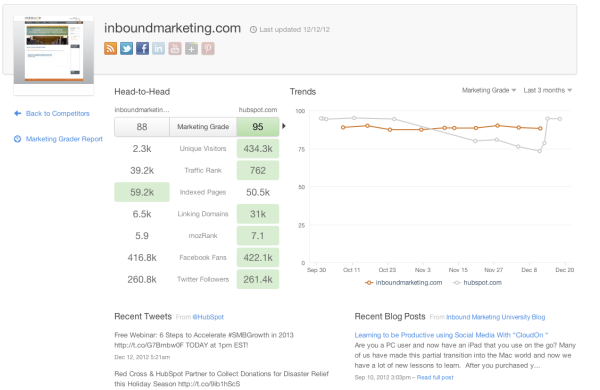Click the Traffic Rank label

tap(203, 170)
